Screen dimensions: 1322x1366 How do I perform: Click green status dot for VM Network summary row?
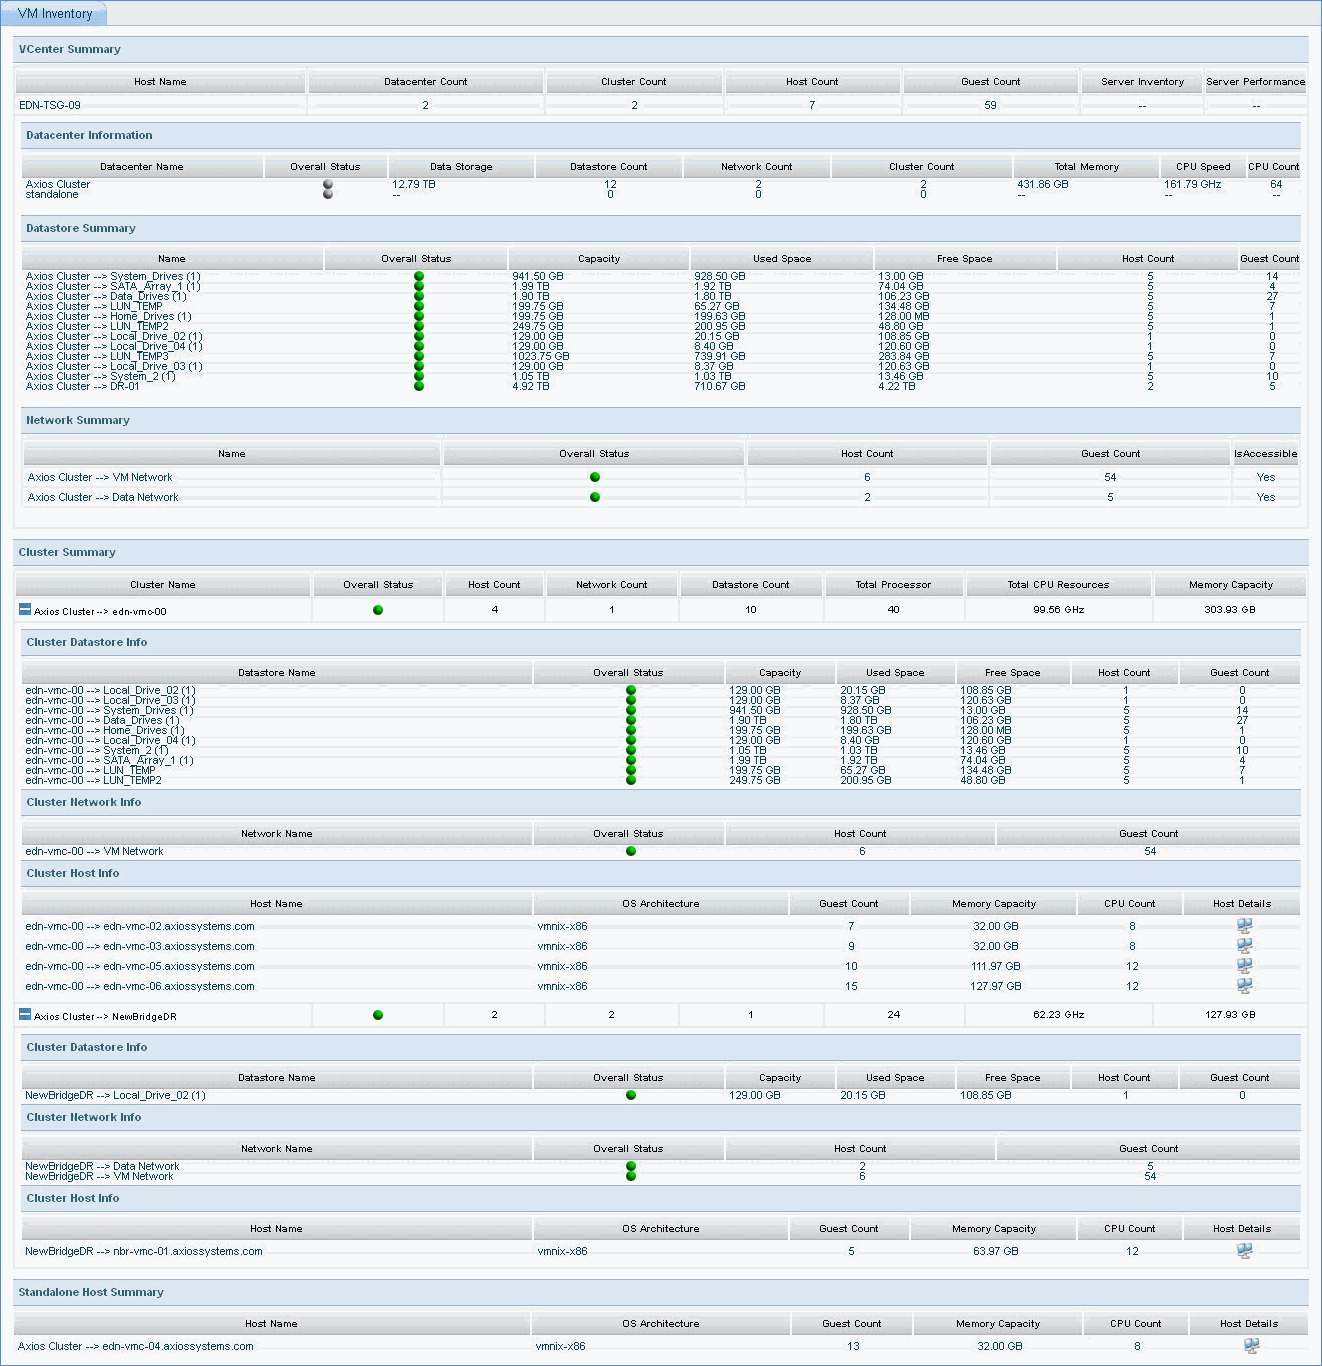tap(595, 477)
